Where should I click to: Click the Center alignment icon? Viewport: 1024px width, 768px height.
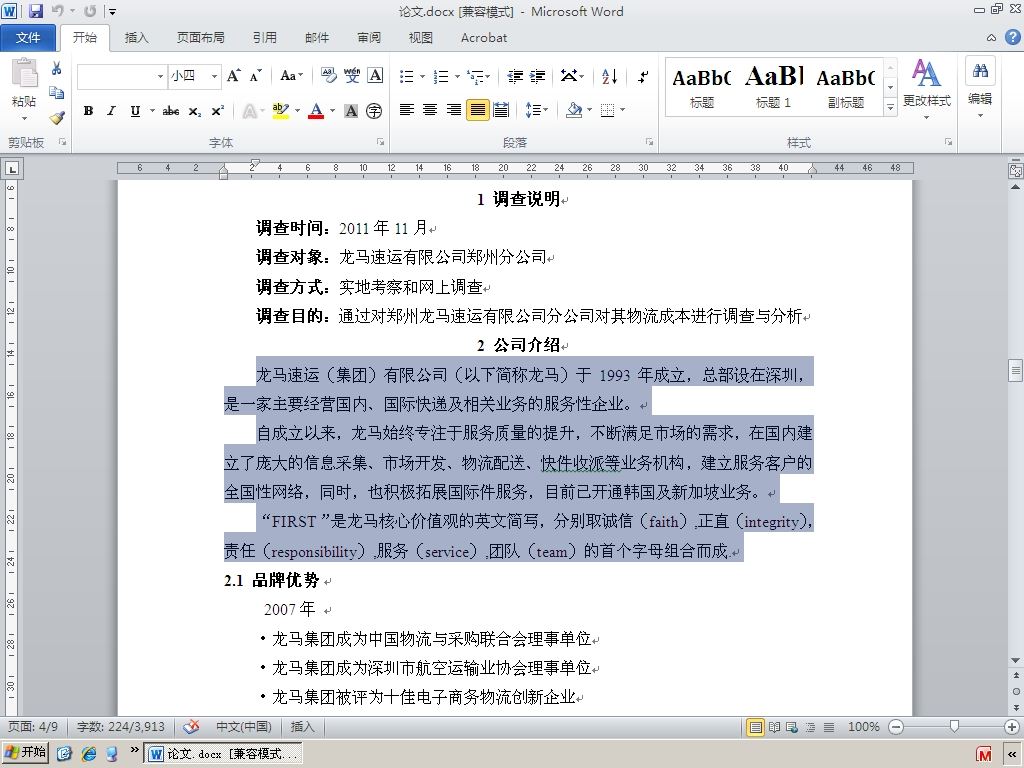click(x=430, y=110)
